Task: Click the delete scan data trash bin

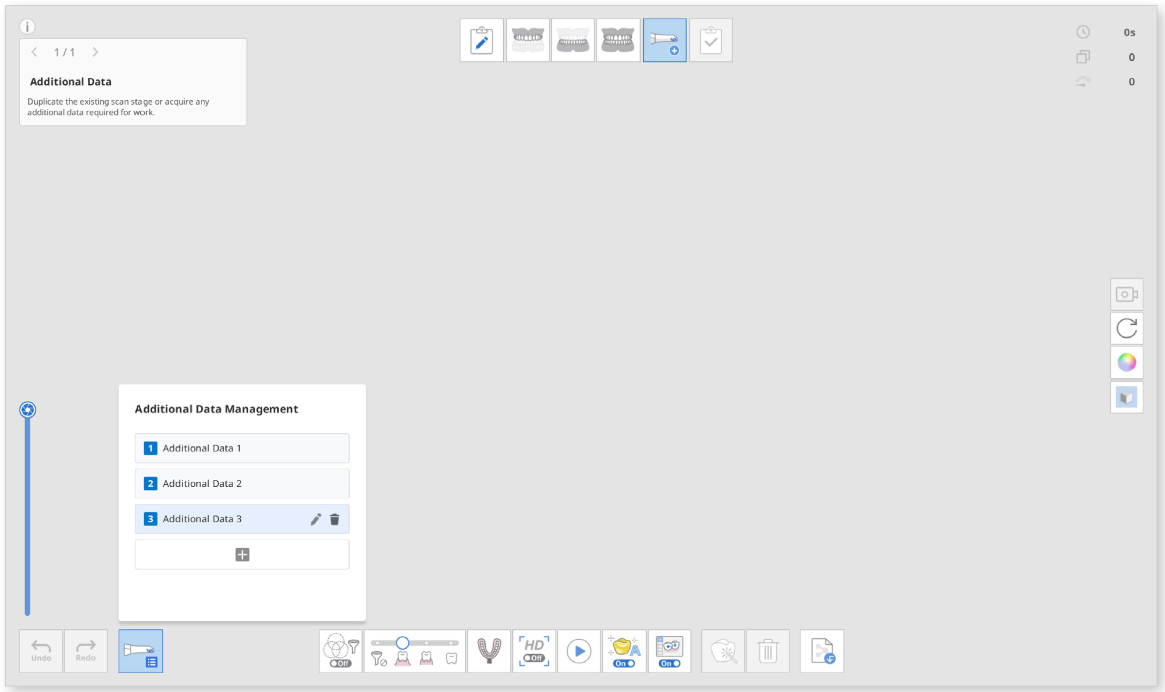Action: tap(768, 651)
